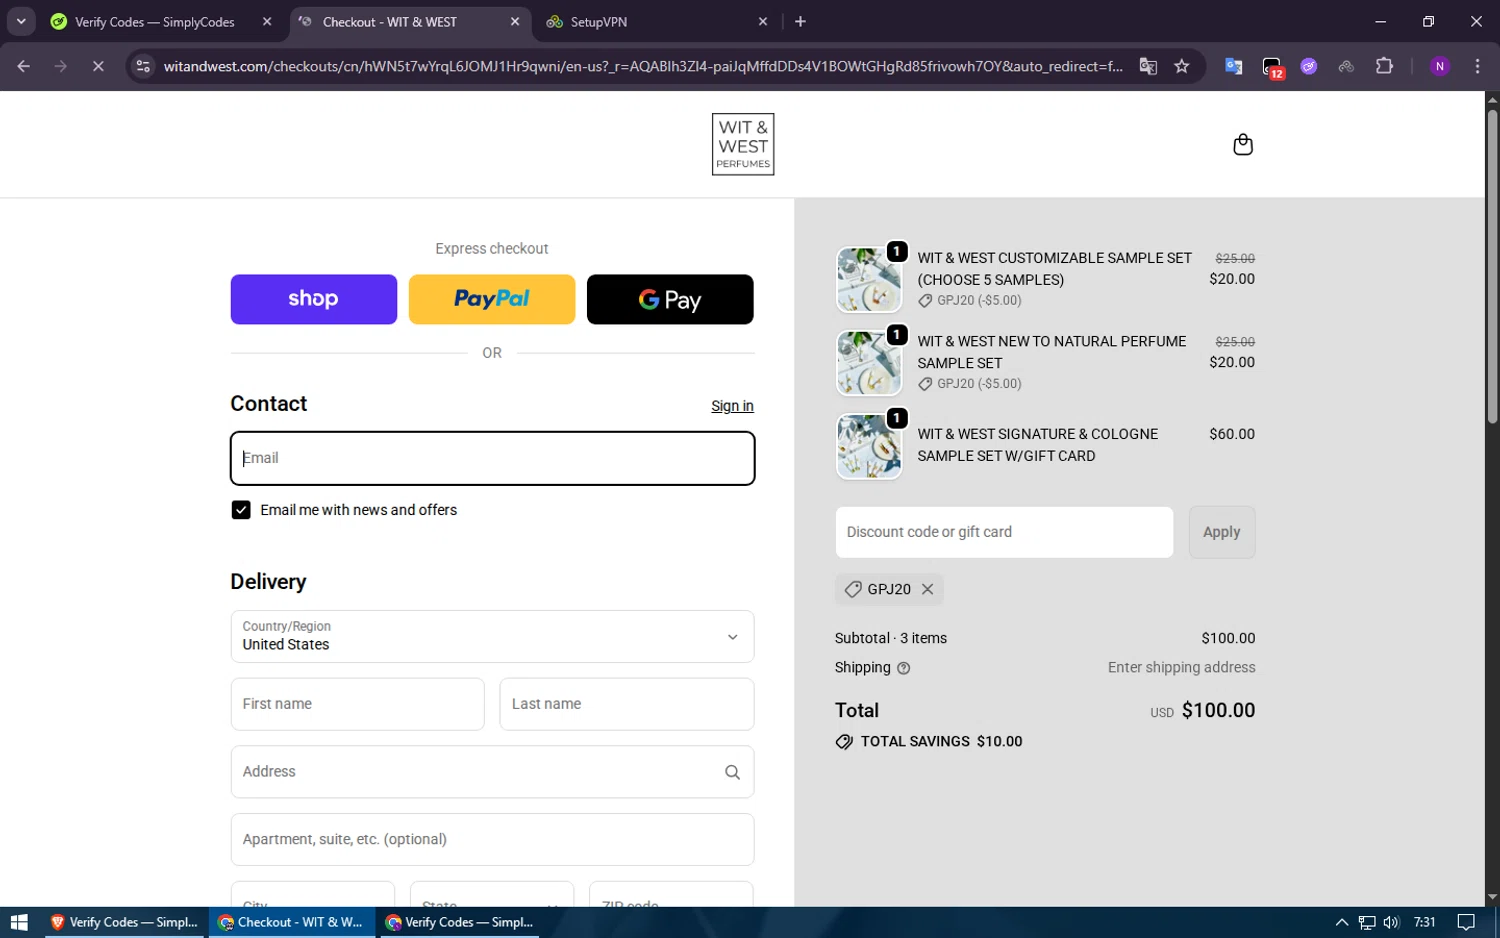Open the Chrome three-dot menu

click(1477, 66)
